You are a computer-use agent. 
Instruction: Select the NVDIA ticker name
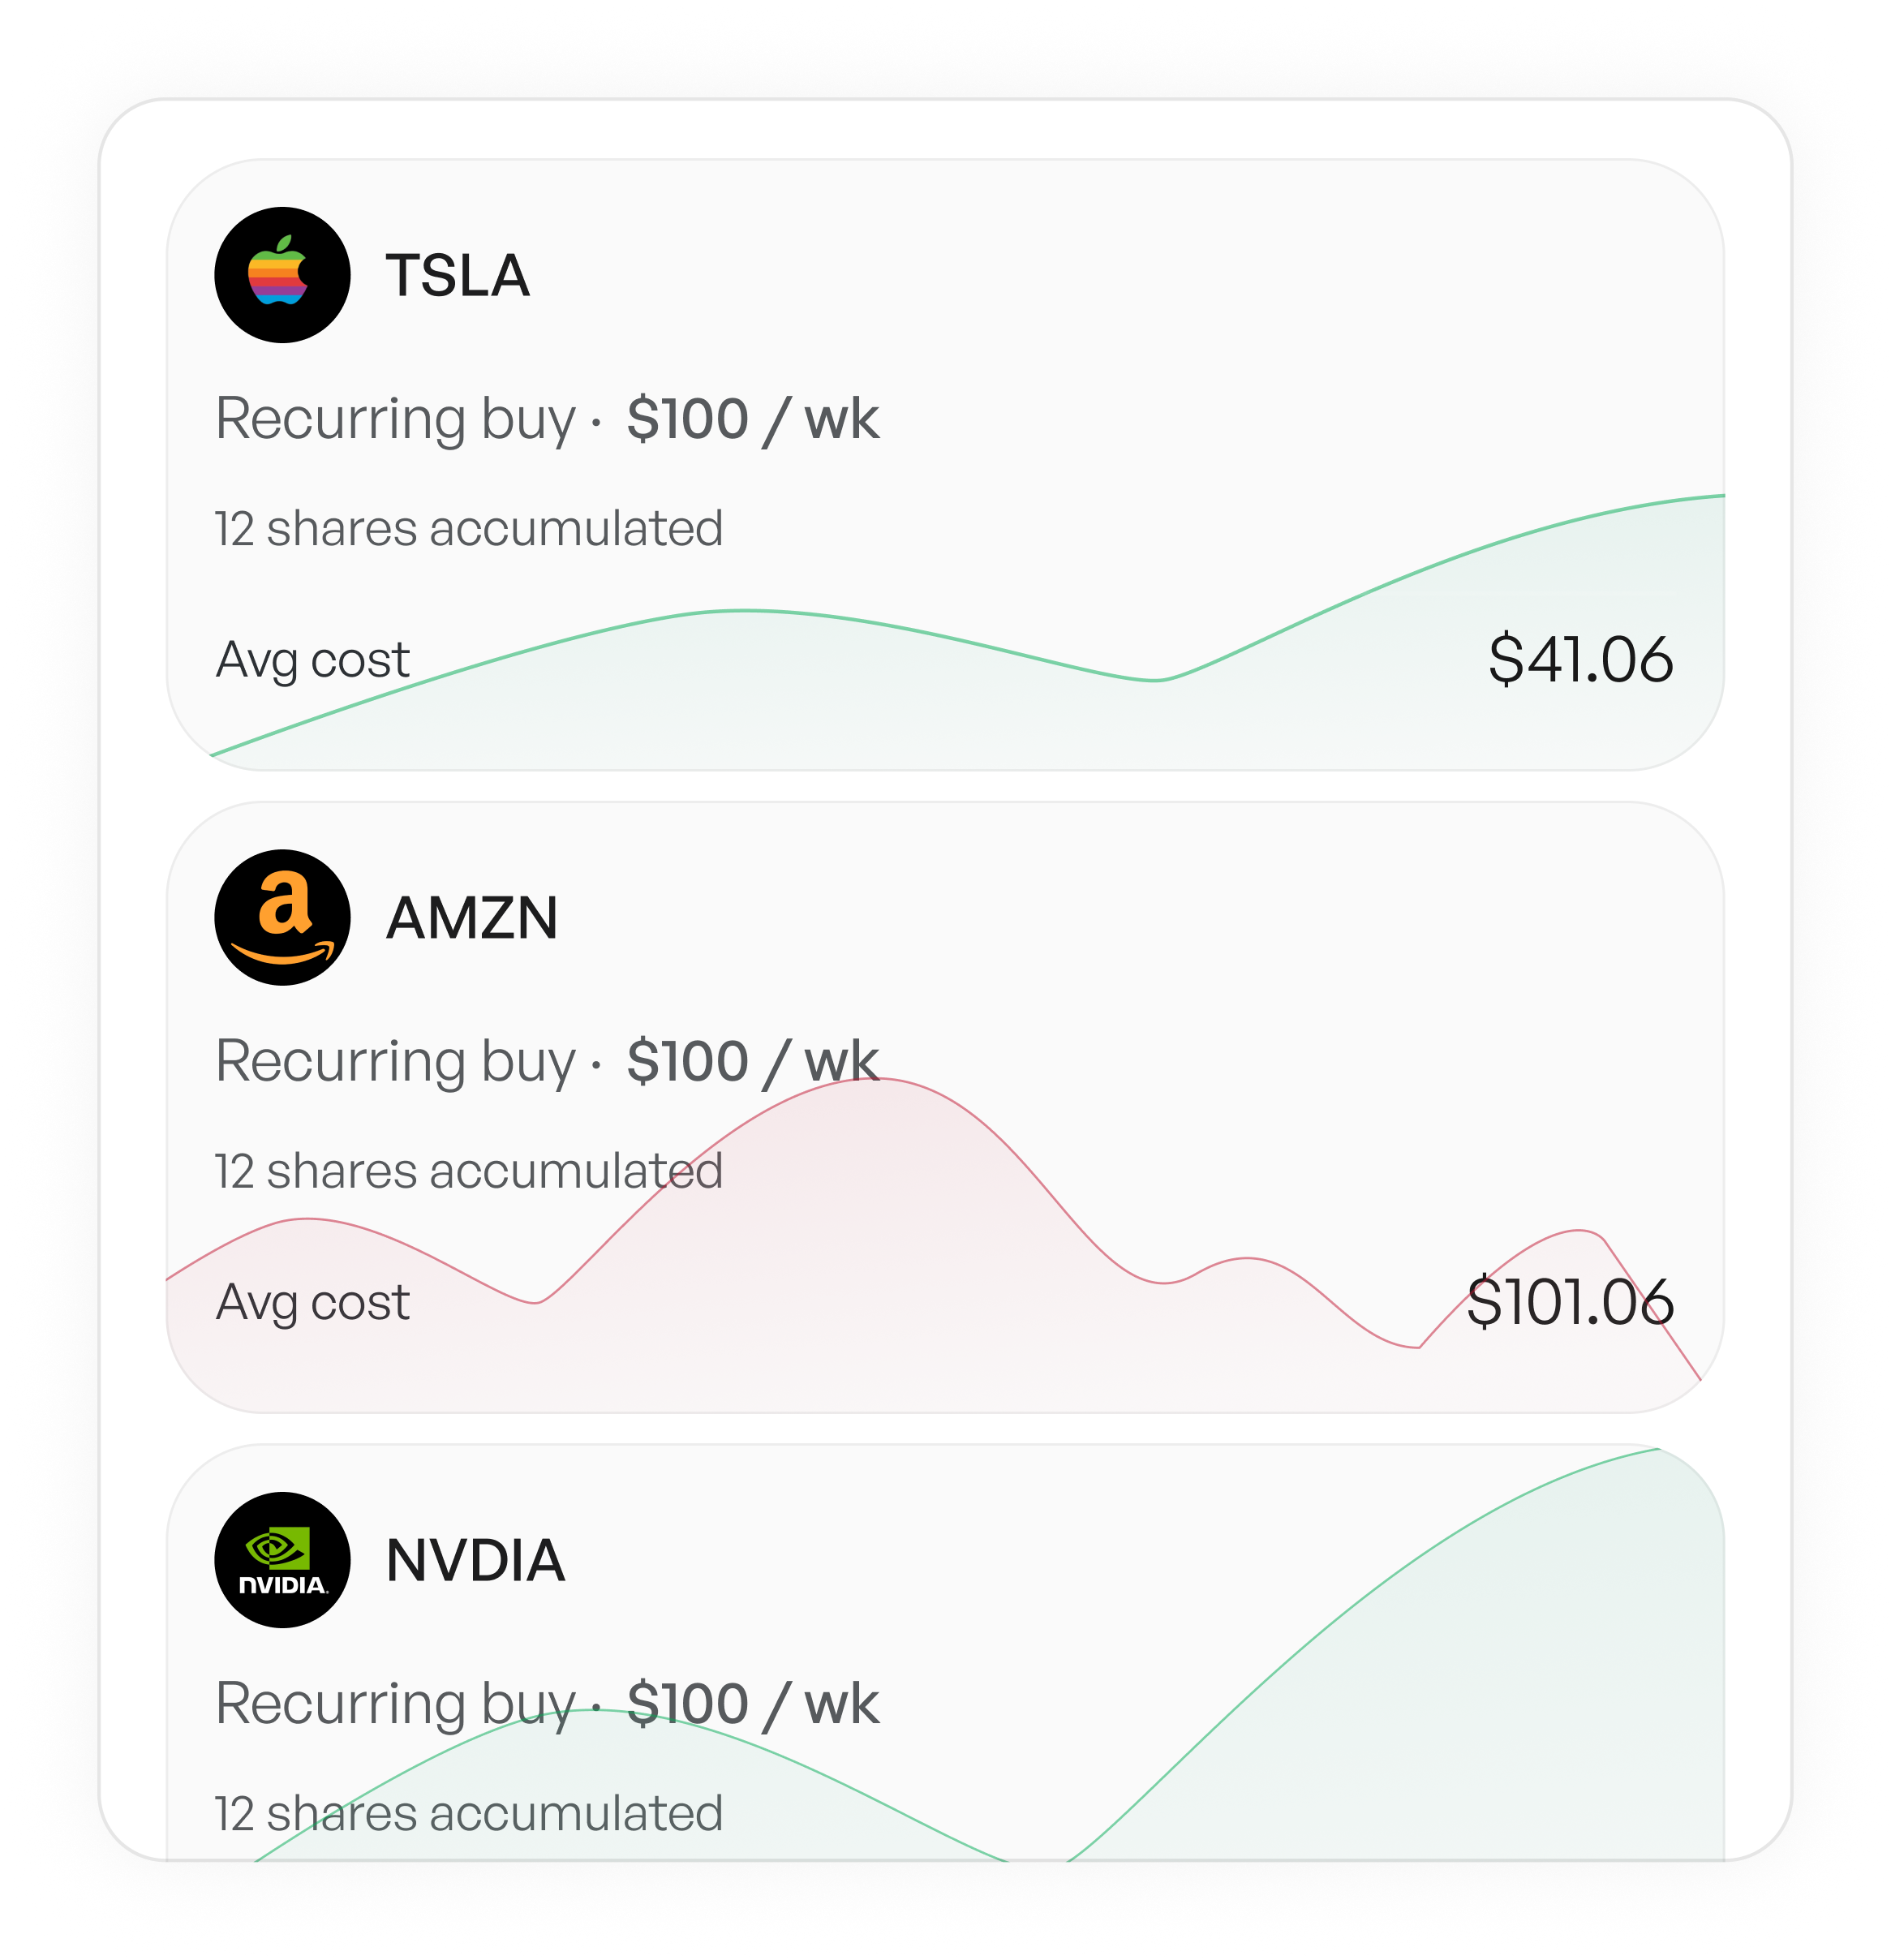point(475,1560)
